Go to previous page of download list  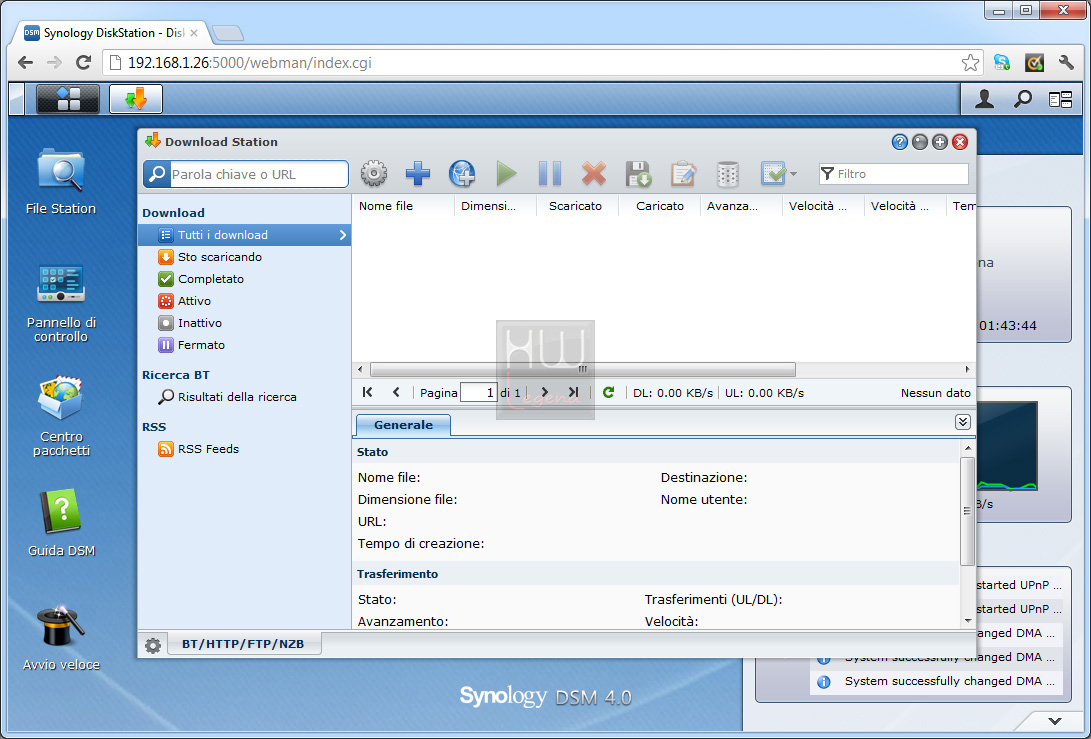click(x=396, y=392)
